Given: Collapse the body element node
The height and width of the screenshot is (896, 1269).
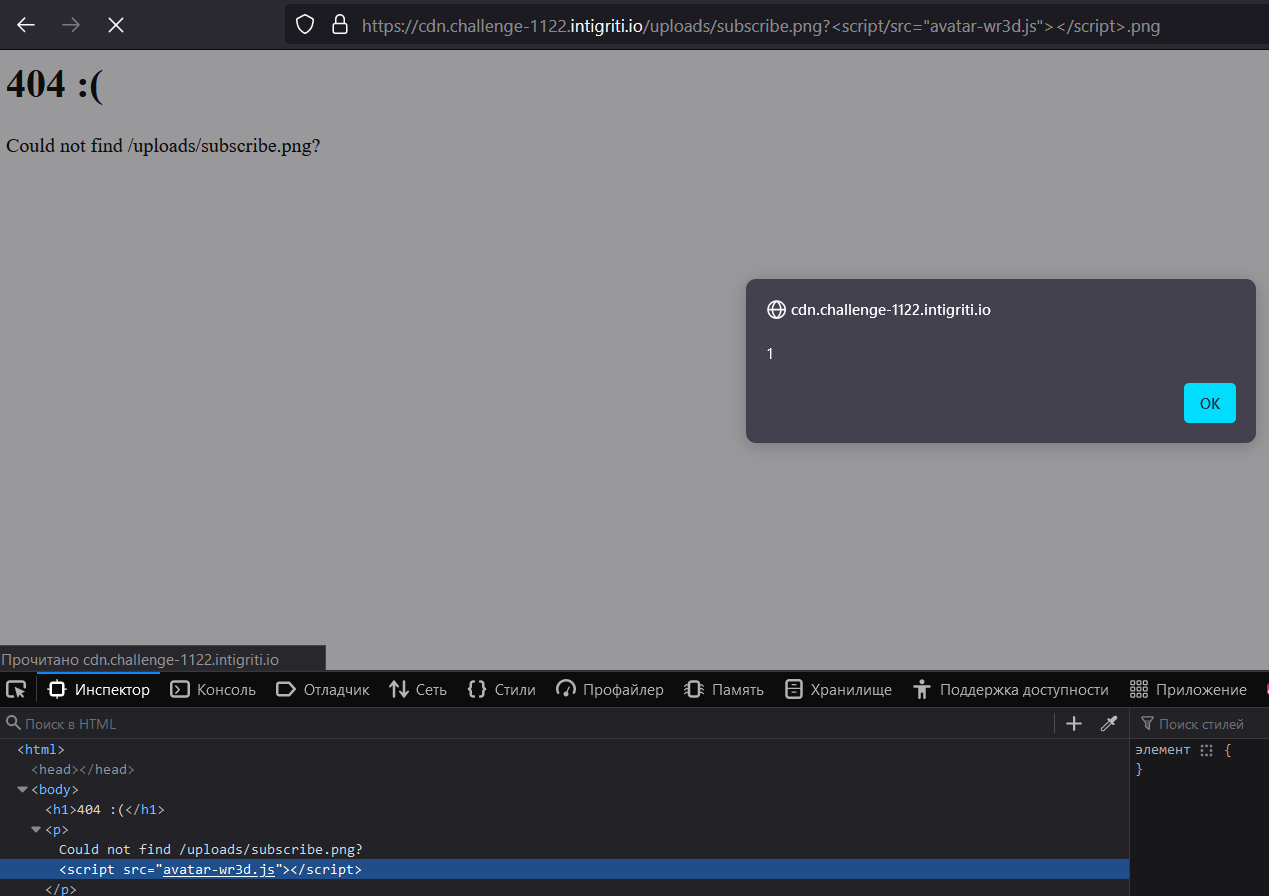Looking at the screenshot, I should coord(22,790).
